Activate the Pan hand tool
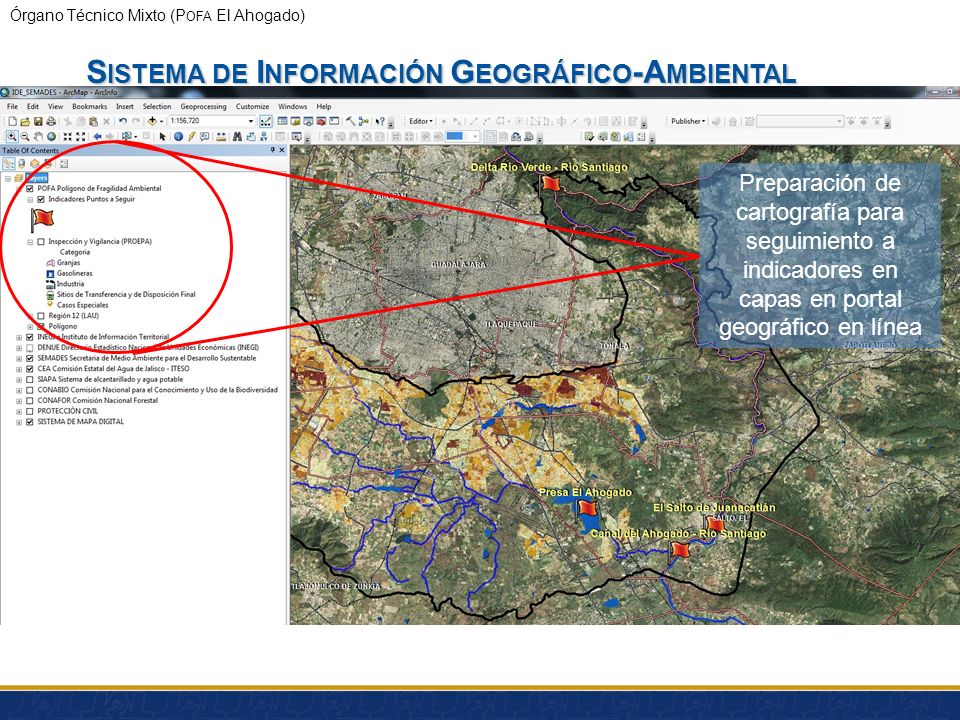 39,137
